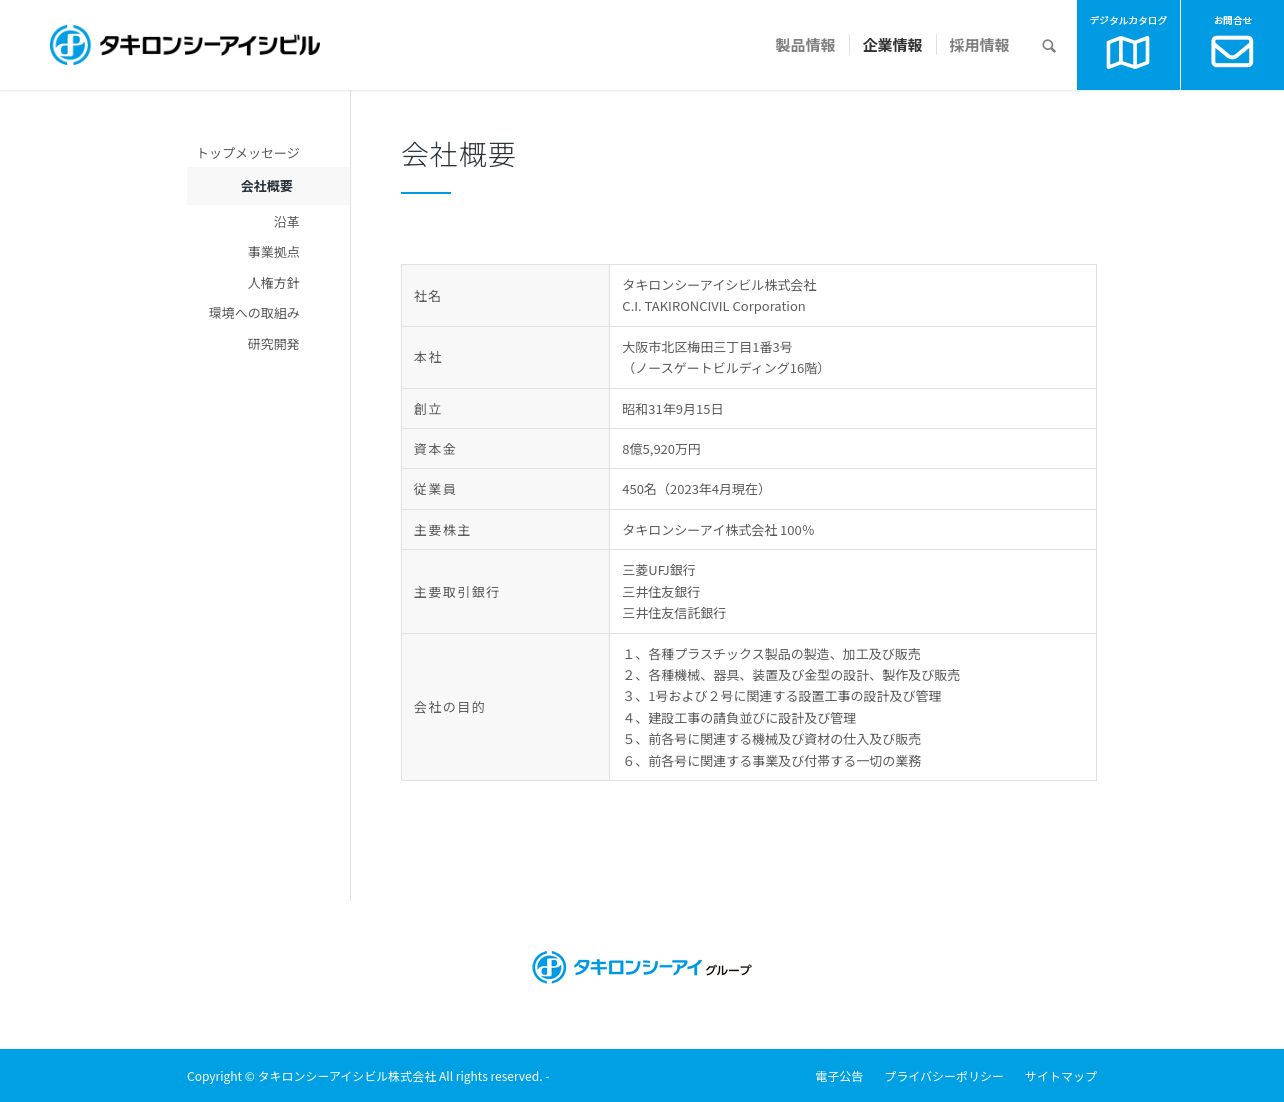
Task: Click the 主要取引銀行 table header cell
Action: 505,592
